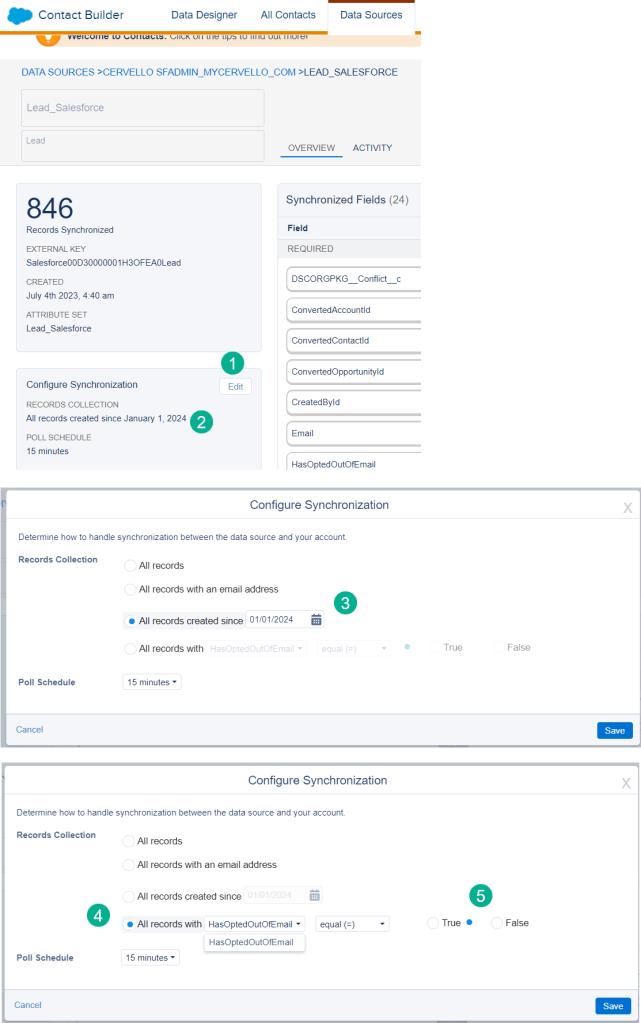
Task: Open the 'equal (=)' operator dropdown in second dialog
Action: (x=352, y=924)
